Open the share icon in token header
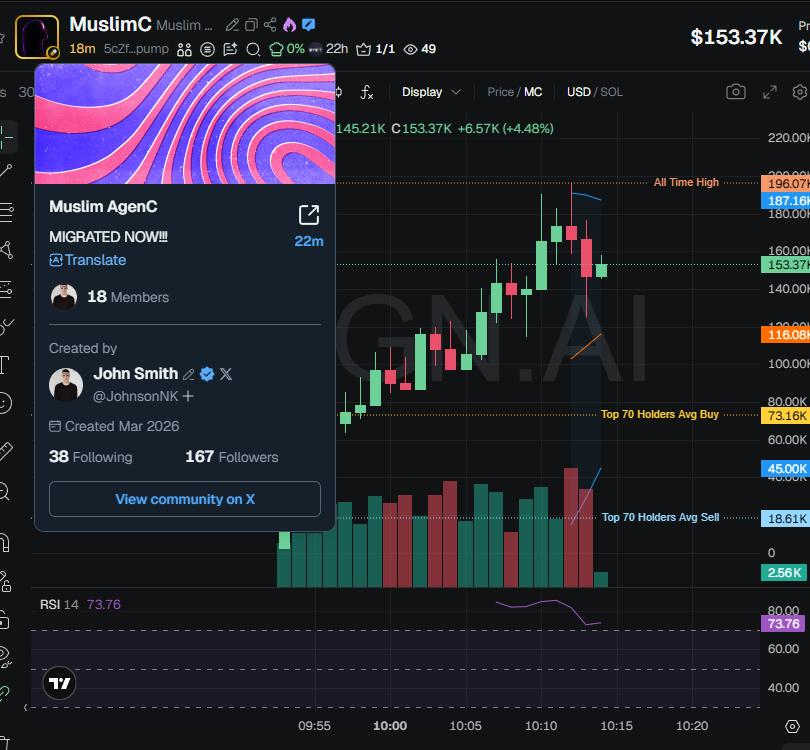The width and height of the screenshot is (810, 750). [270, 25]
